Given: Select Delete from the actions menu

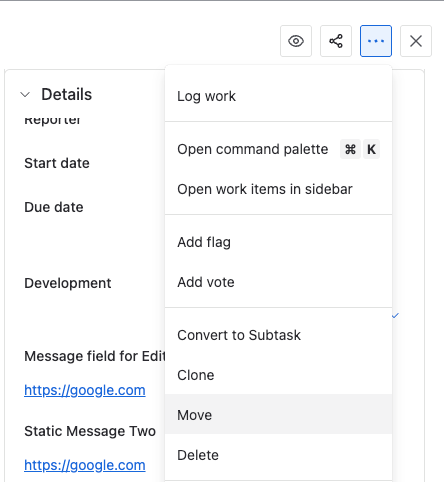Looking at the screenshot, I should [278, 455].
